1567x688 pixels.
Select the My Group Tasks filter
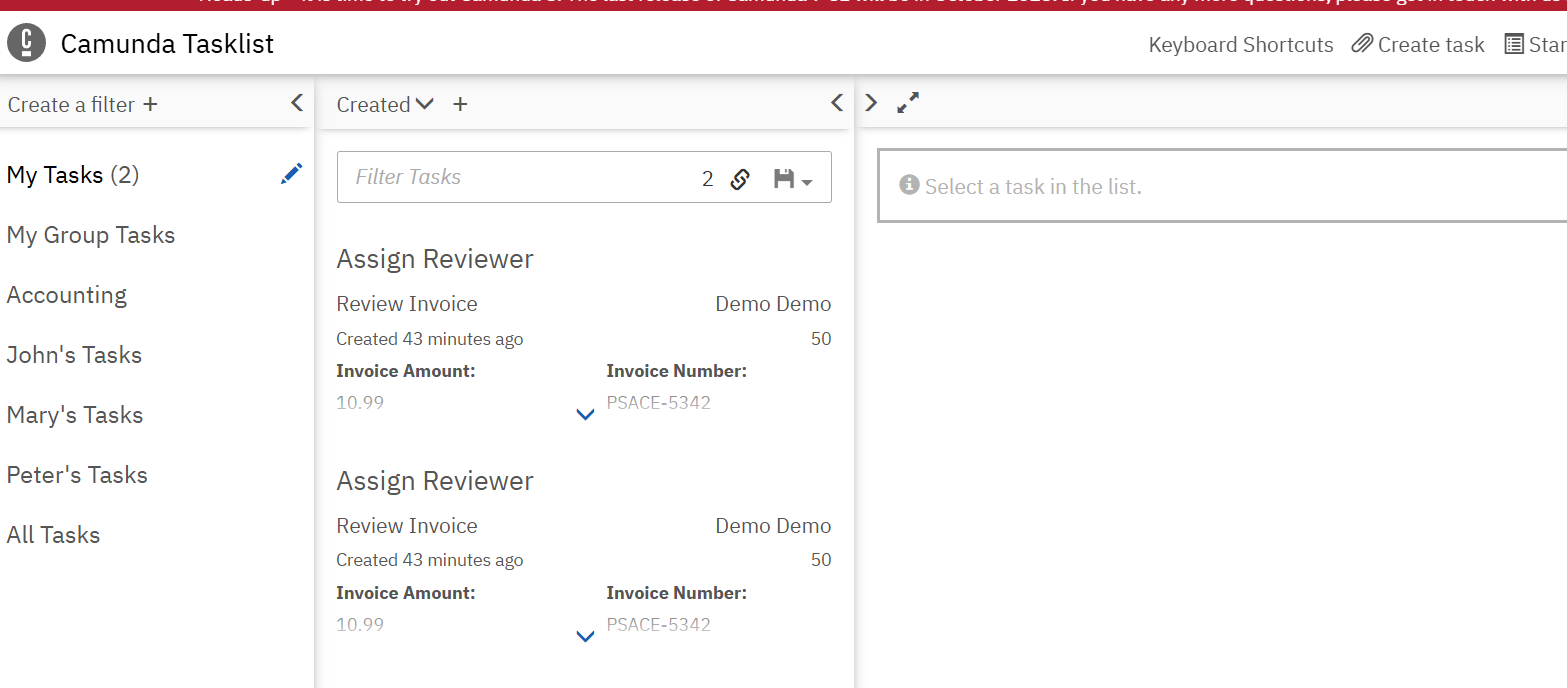[x=91, y=235]
